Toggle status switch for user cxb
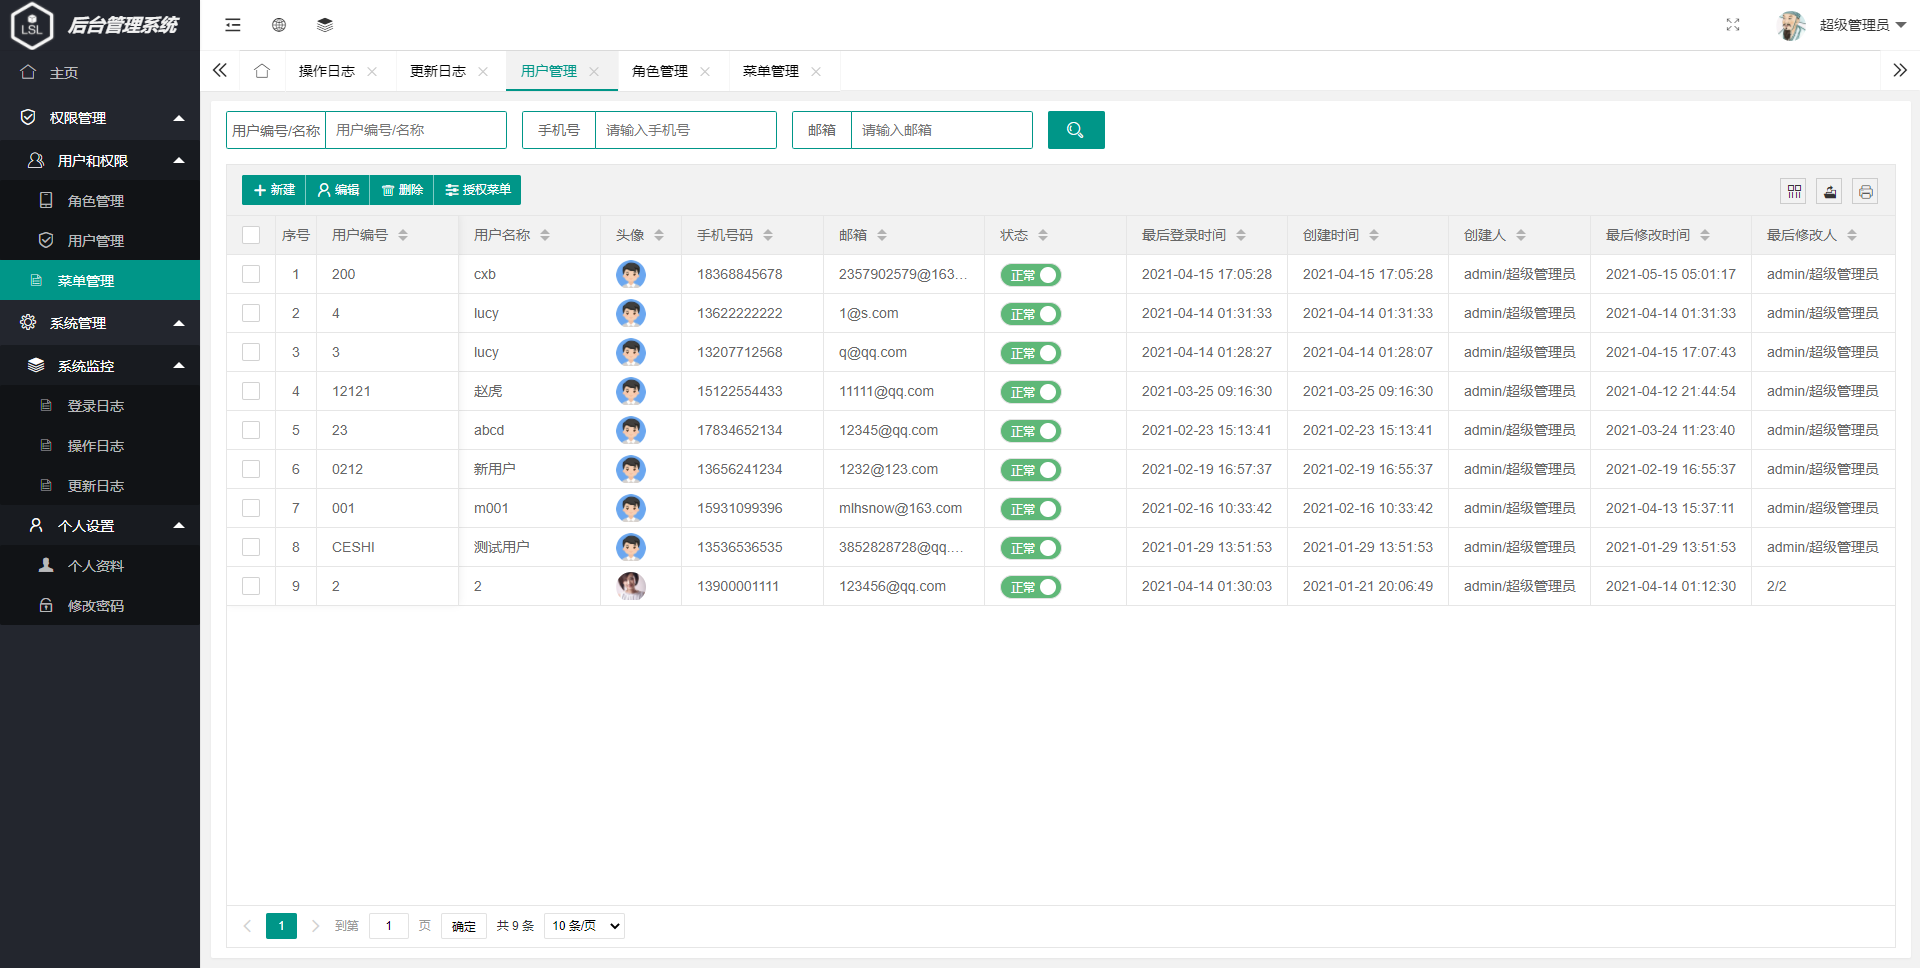The width and height of the screenshot is (1920, 968). (x=1031, y=274)
